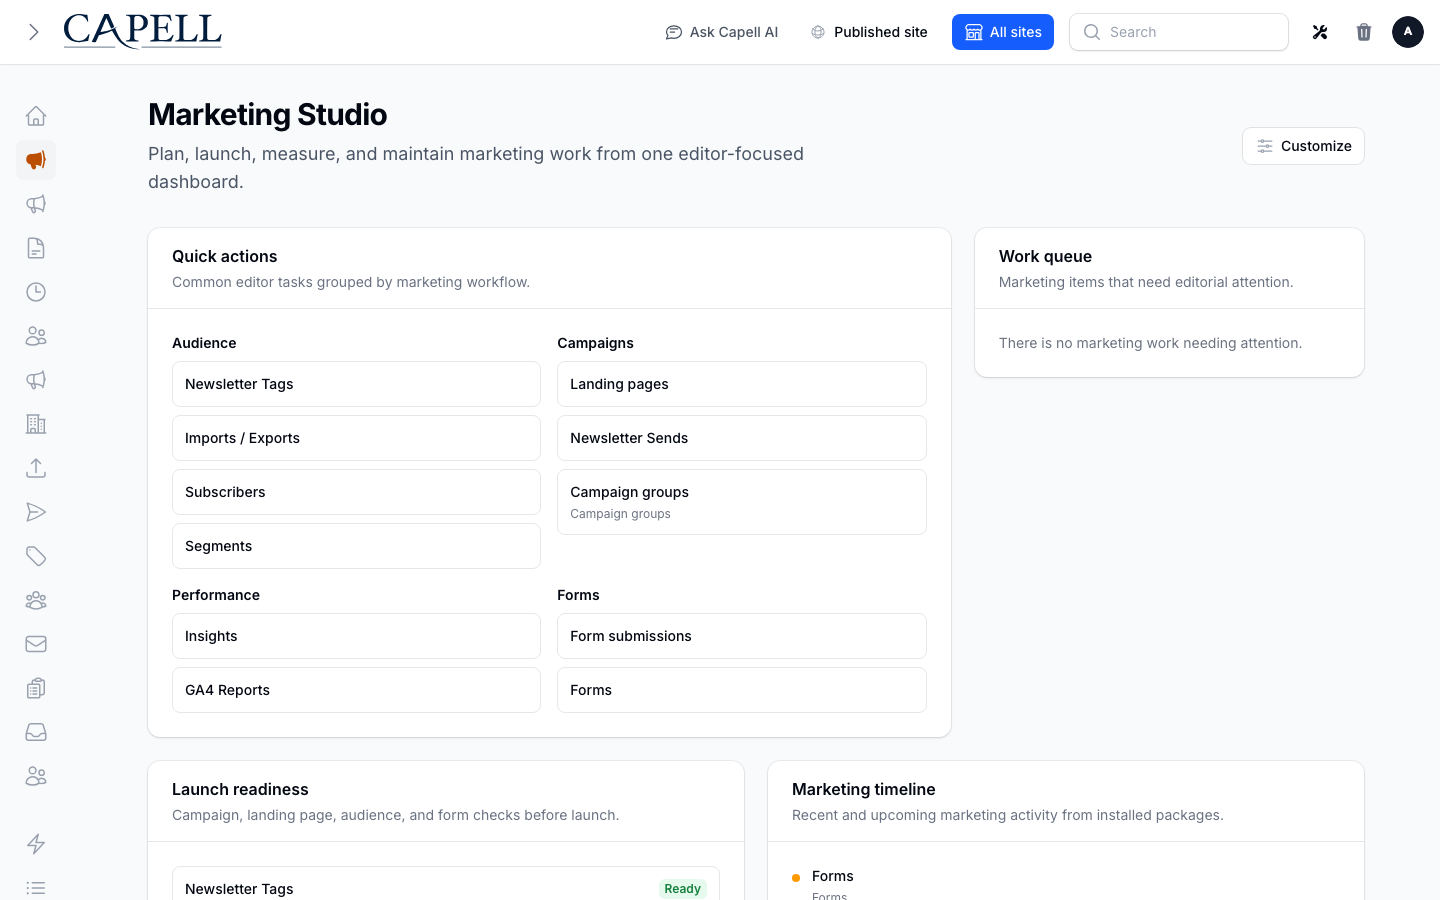Open the Home icon in the sidebar

36,116
